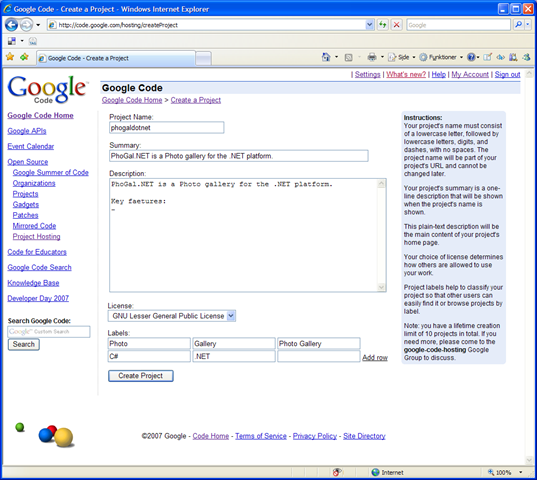This screenshot has height=480, width=537.
Task: Click the Project Name input field
Action: coord(166,128)
